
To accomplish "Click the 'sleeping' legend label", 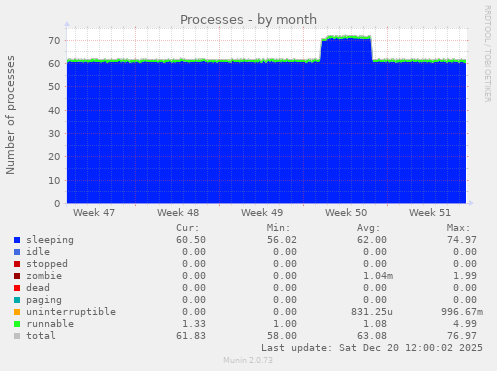I will point(50,240).
